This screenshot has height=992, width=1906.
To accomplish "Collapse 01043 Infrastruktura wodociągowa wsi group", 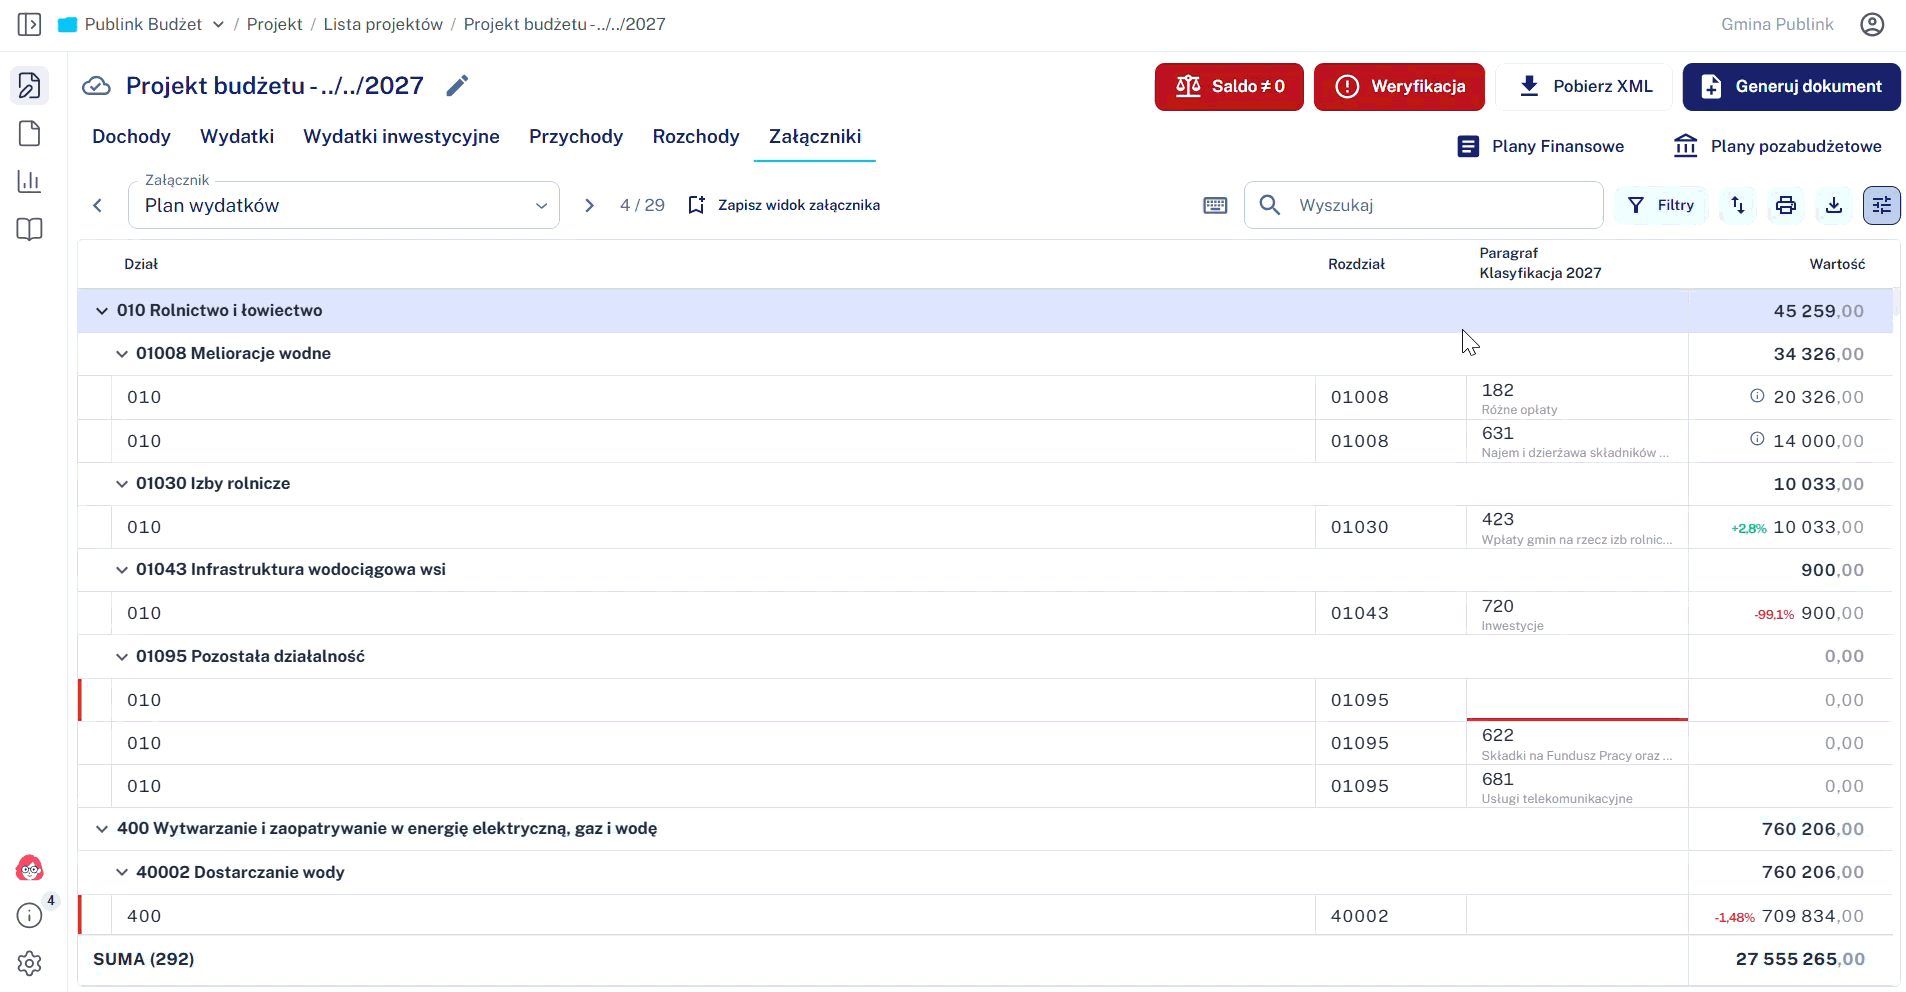I will (121, 570).
